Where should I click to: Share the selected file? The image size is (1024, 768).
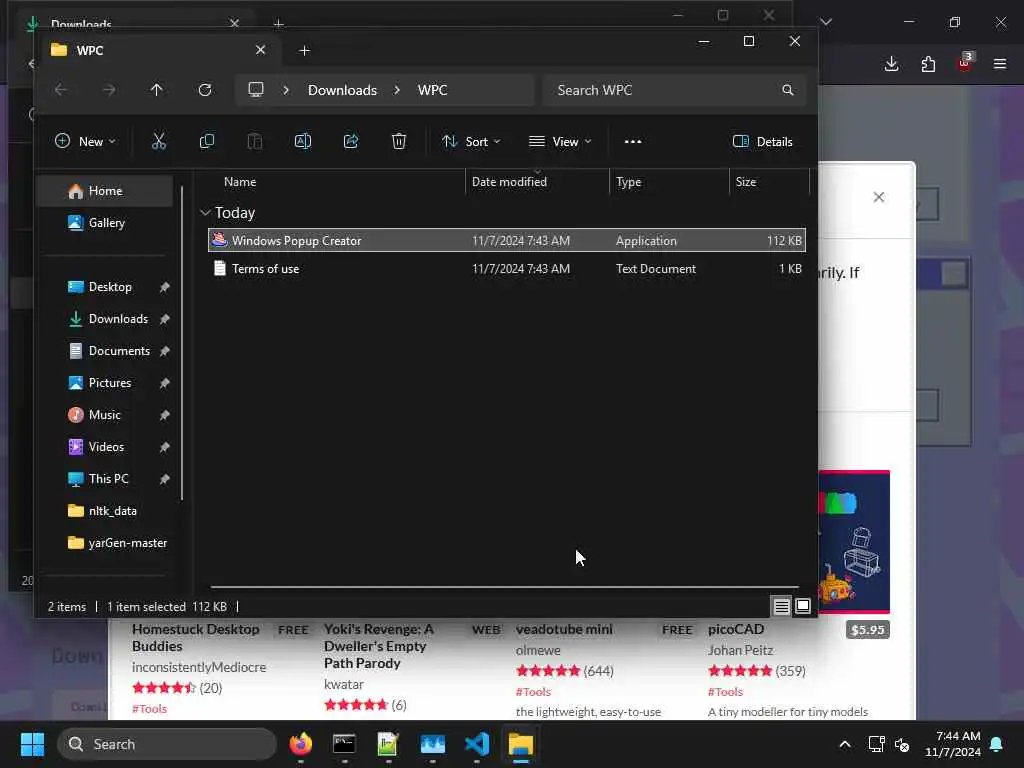(351, 141)
